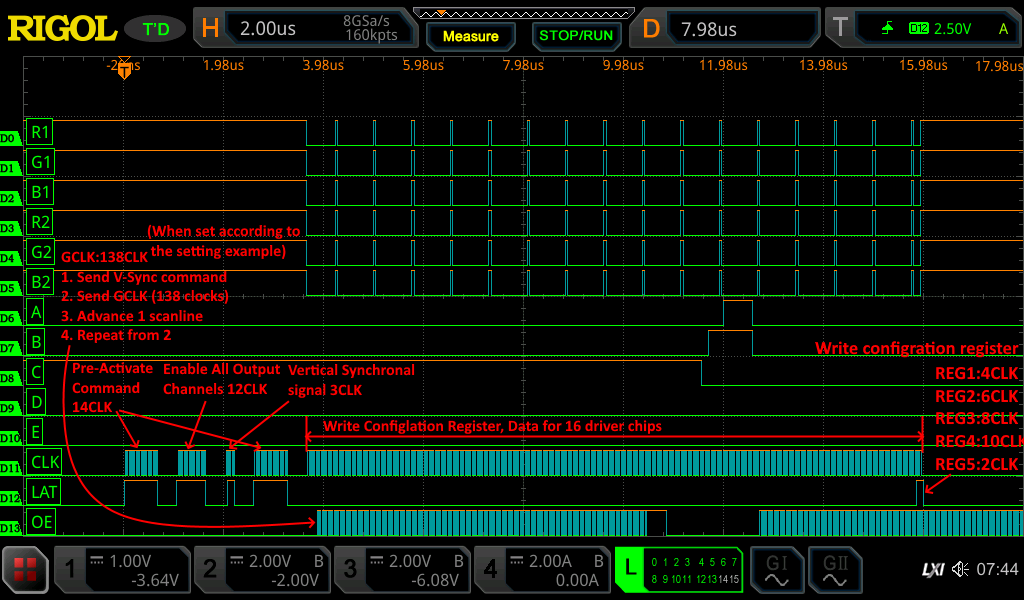1024x600 pixels.
Task: Select the G1 channel label
Action: point(40,162)
